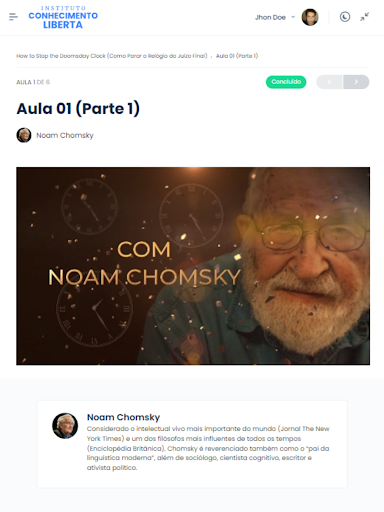
Task: Open the hamburger sidebar menu
Action: pyautogui.click(x=13, y=17)
